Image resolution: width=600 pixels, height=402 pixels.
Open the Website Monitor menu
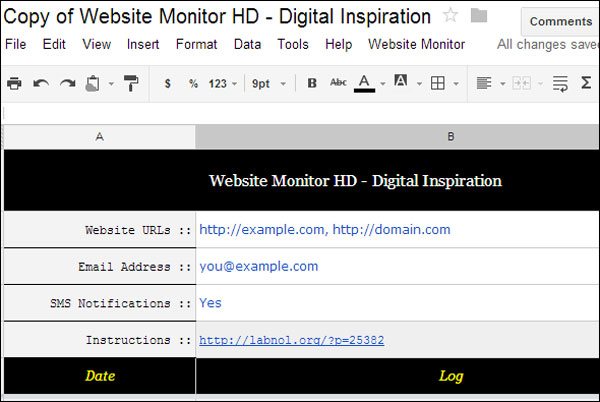tap(416, 44)
